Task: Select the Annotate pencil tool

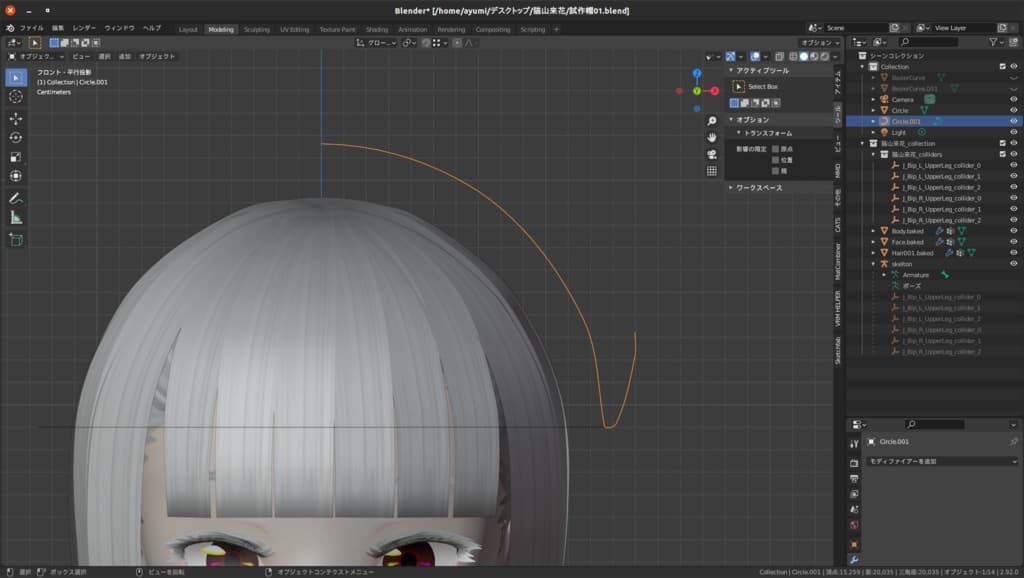Action: [16, 198]
